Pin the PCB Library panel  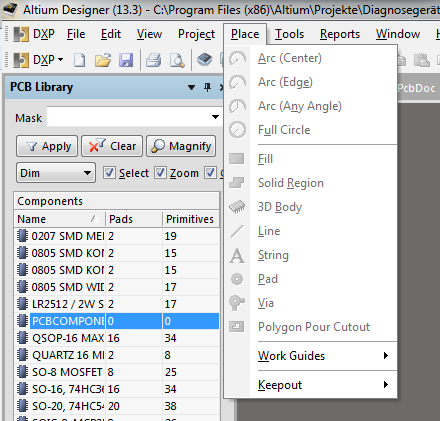point(207,87)
